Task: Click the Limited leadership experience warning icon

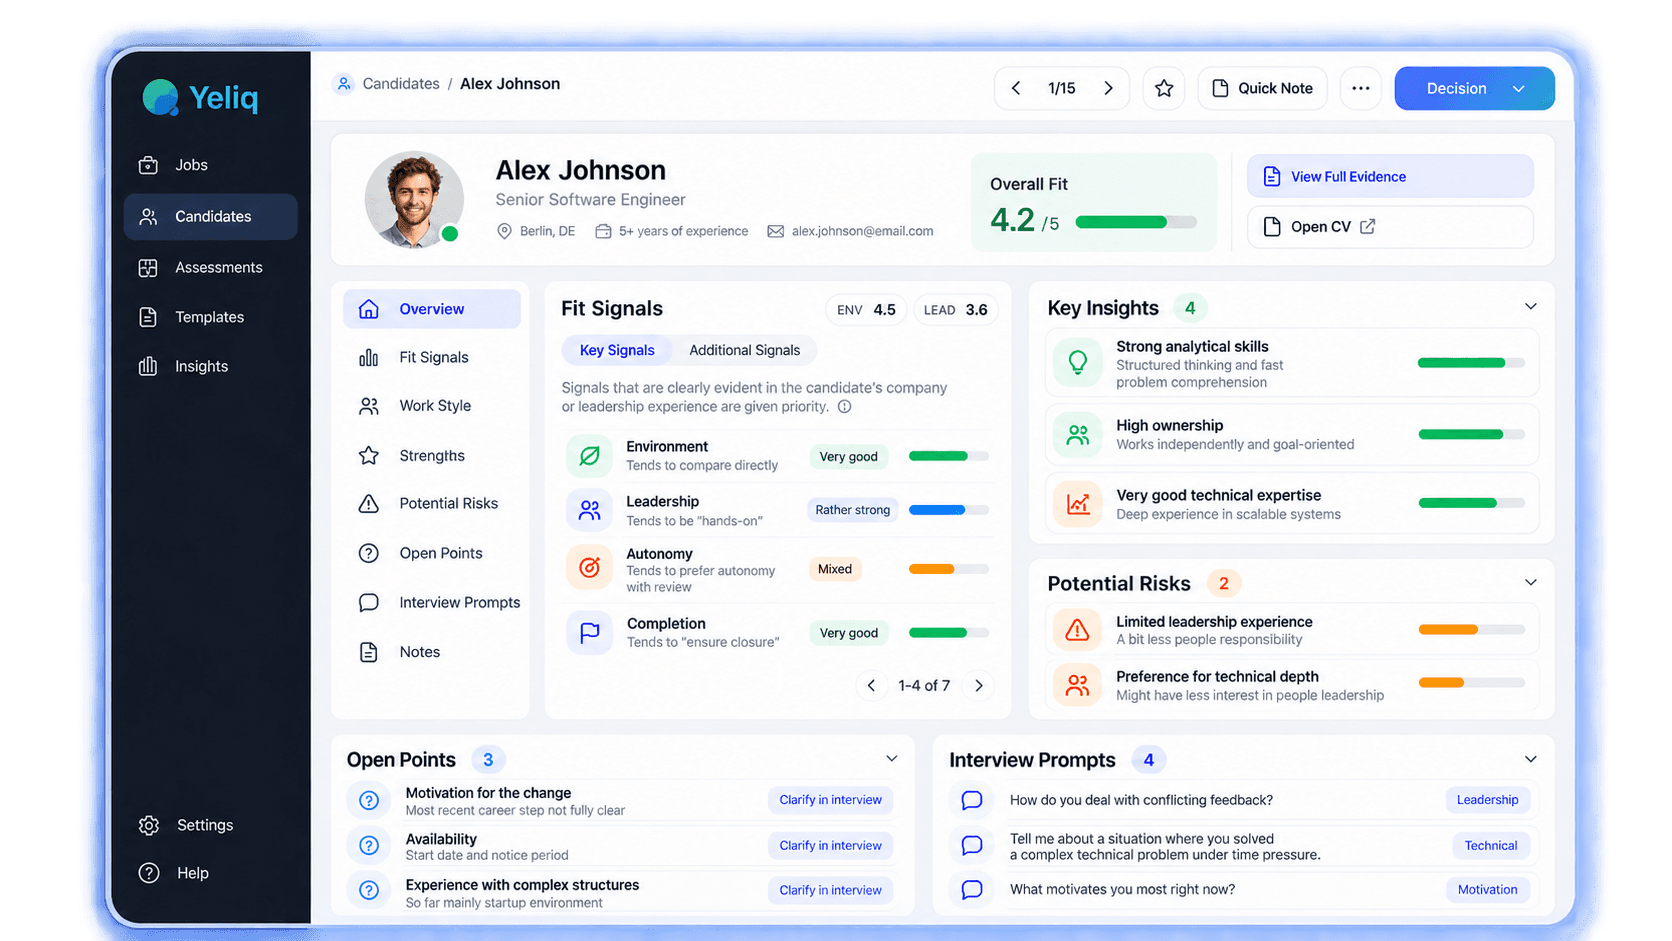Action: click(1077, 630)
